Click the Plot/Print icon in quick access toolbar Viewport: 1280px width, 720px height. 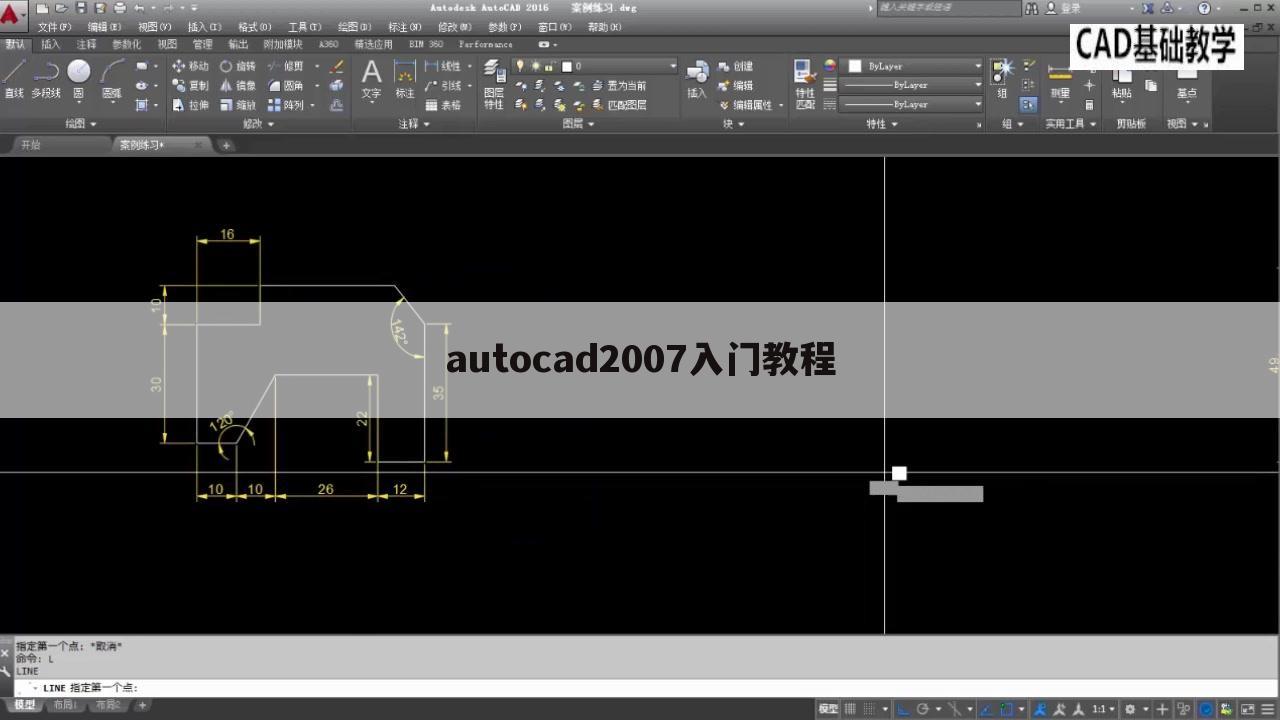[x=120, y=8]
